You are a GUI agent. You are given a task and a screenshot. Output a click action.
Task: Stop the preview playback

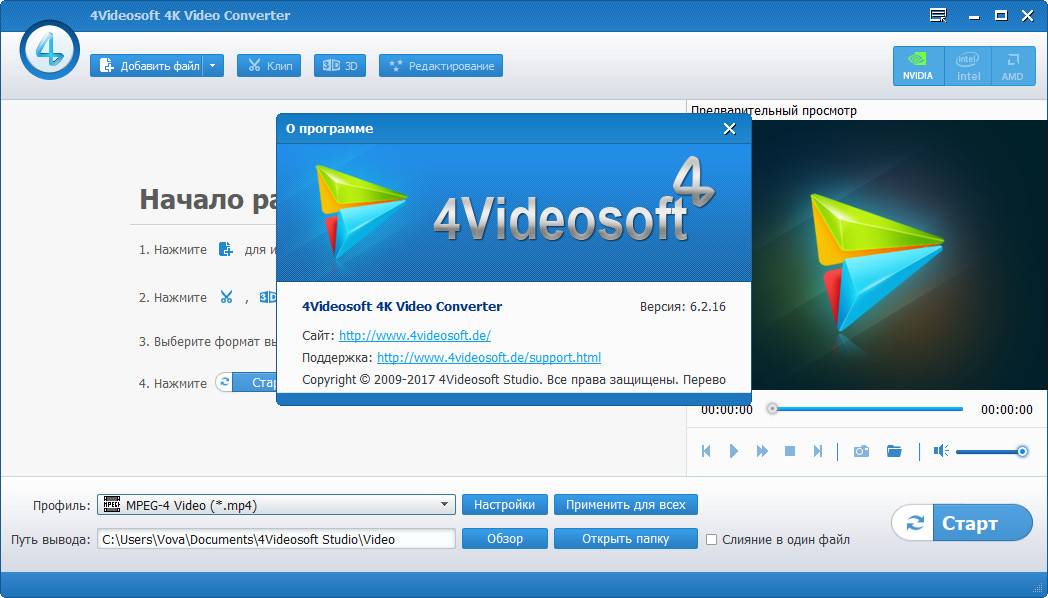pyautogui.click(x=790, y=452)
